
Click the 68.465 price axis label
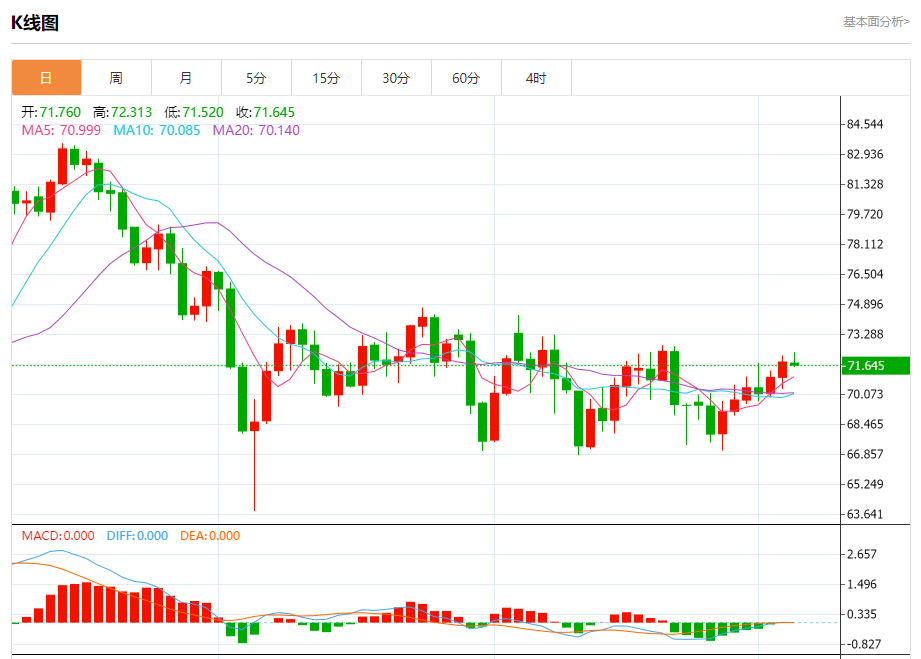865,423
